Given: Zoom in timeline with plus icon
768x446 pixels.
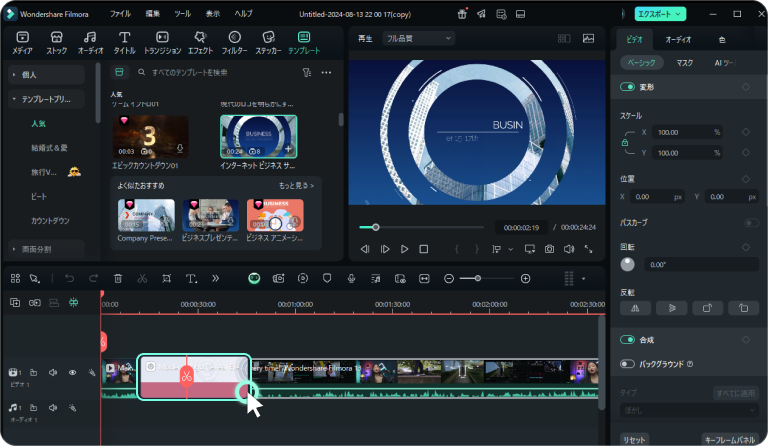Looking at the screenshot, I should pyautogui.click(x=526, y=279).
